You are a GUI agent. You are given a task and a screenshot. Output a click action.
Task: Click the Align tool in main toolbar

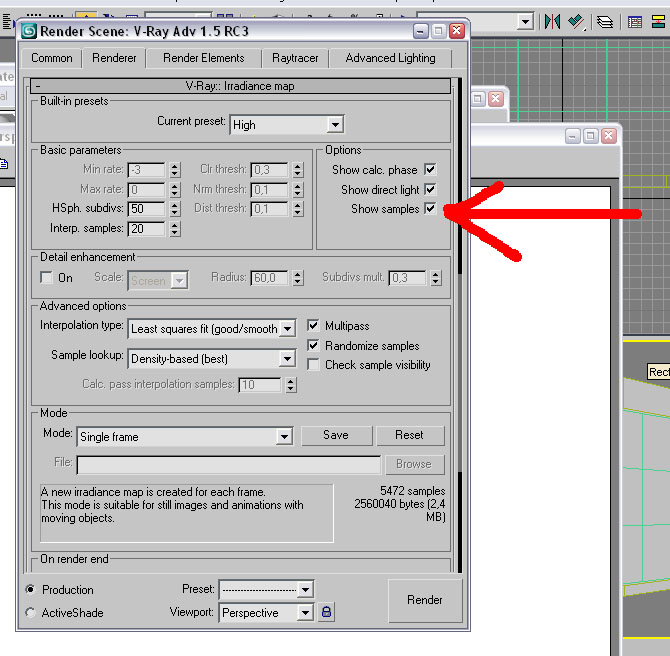(576, 21)
